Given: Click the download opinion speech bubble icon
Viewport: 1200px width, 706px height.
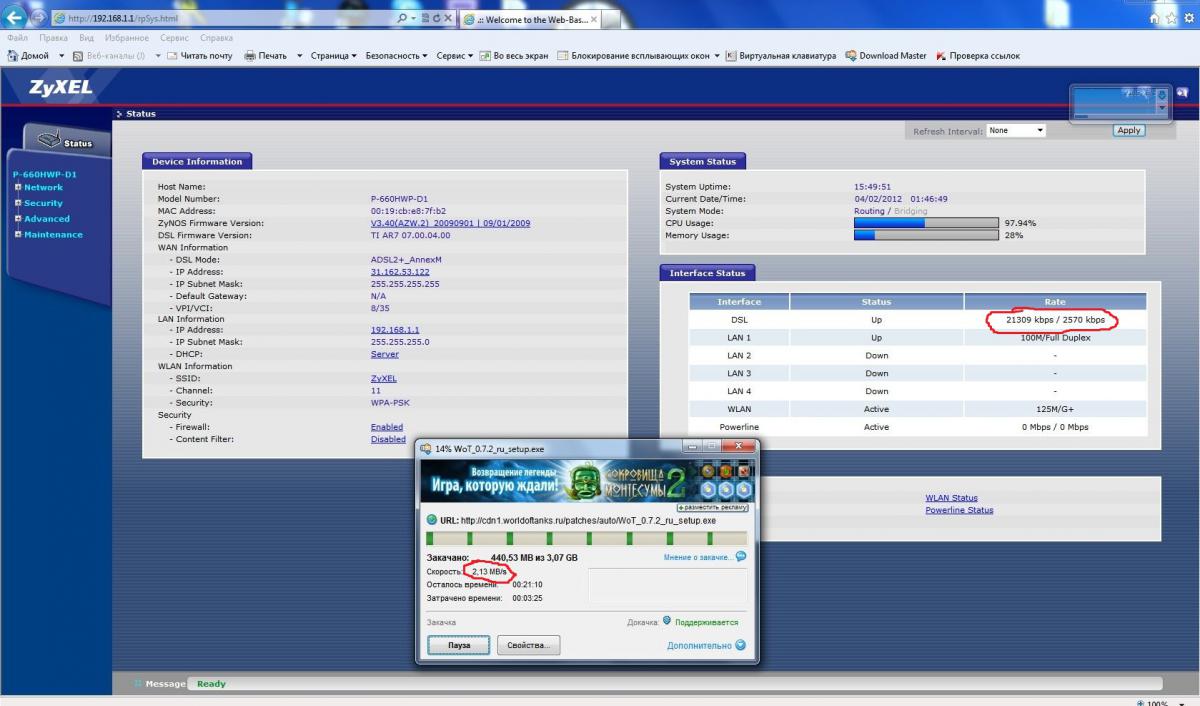Looking at the screenshot, I should (741, 557).
